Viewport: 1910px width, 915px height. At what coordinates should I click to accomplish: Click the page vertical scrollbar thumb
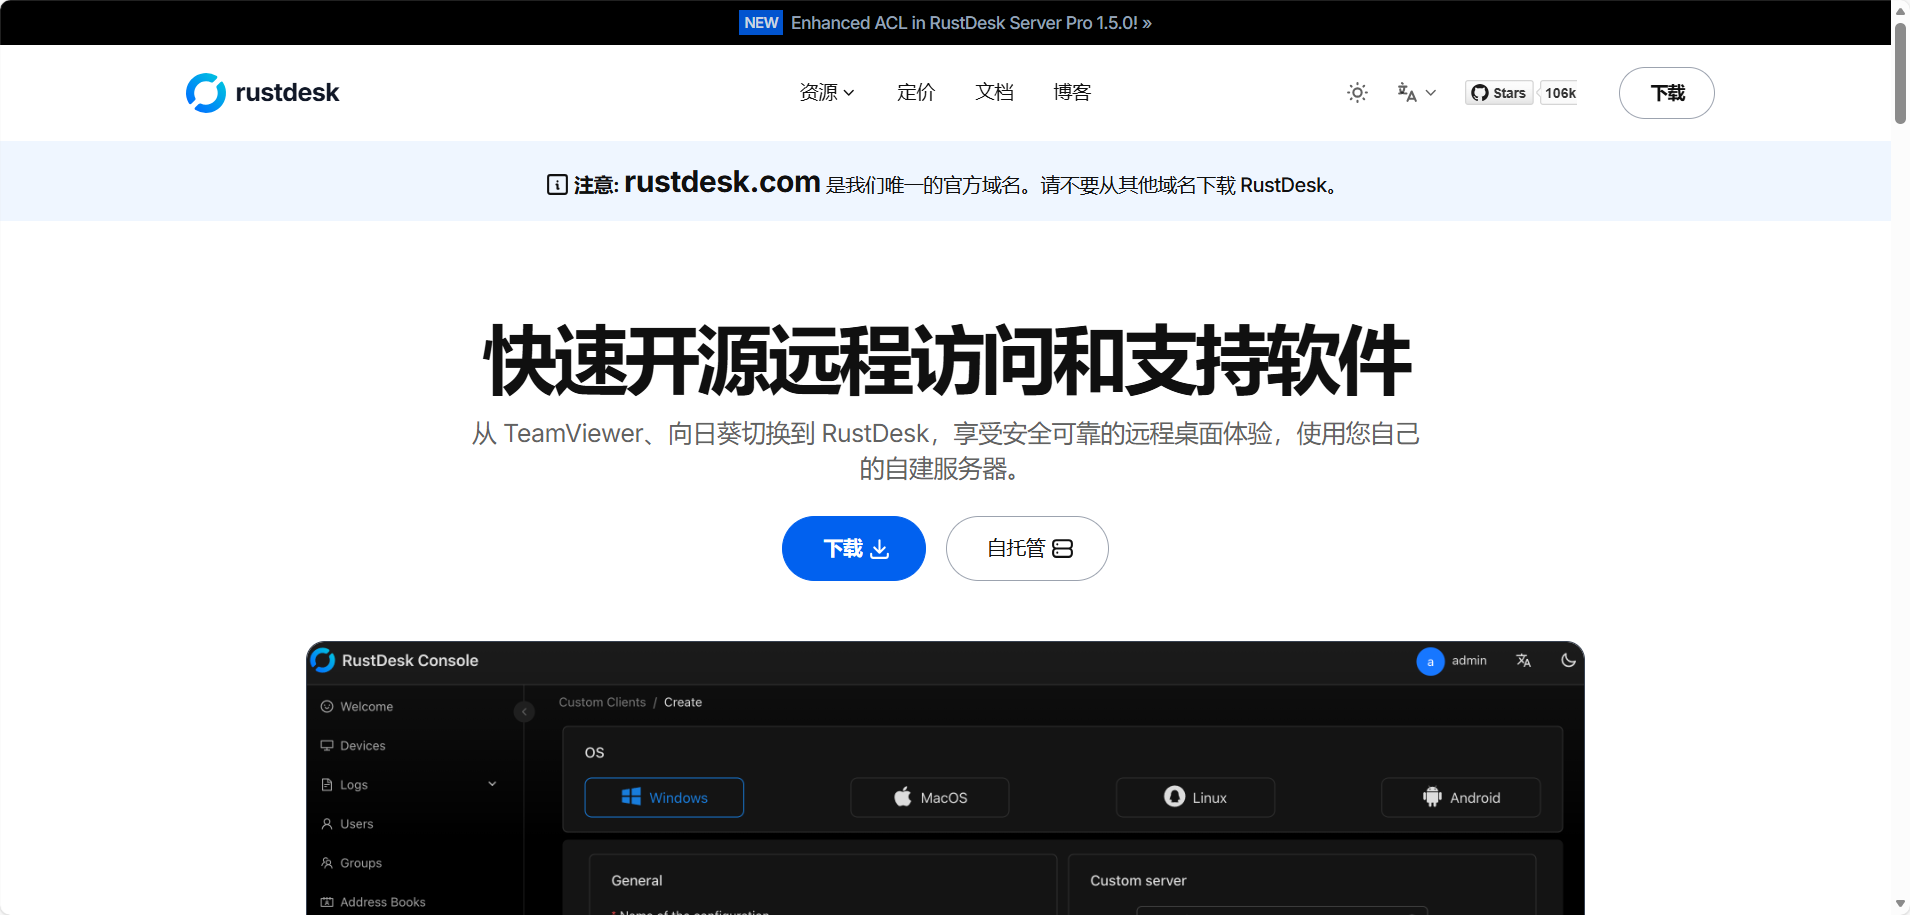[1900, 73]
